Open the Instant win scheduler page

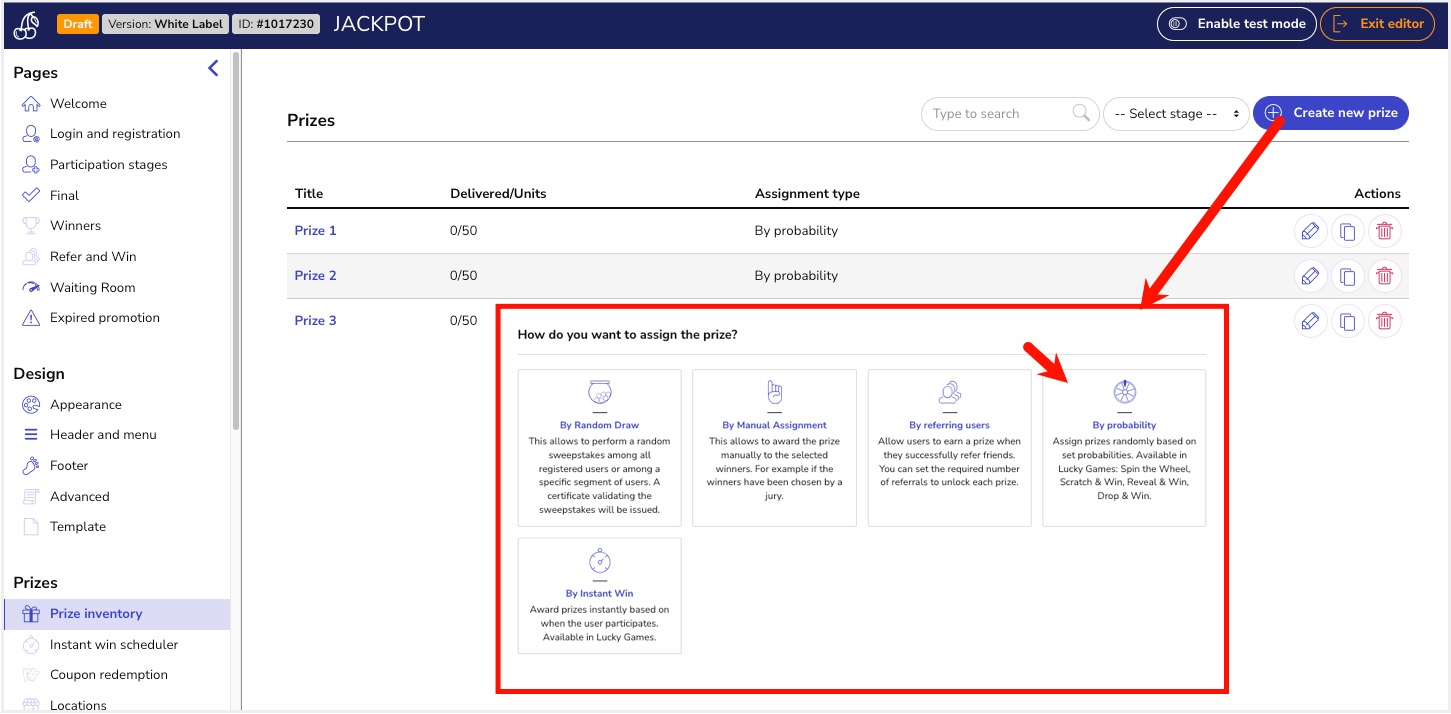point(114,645)
